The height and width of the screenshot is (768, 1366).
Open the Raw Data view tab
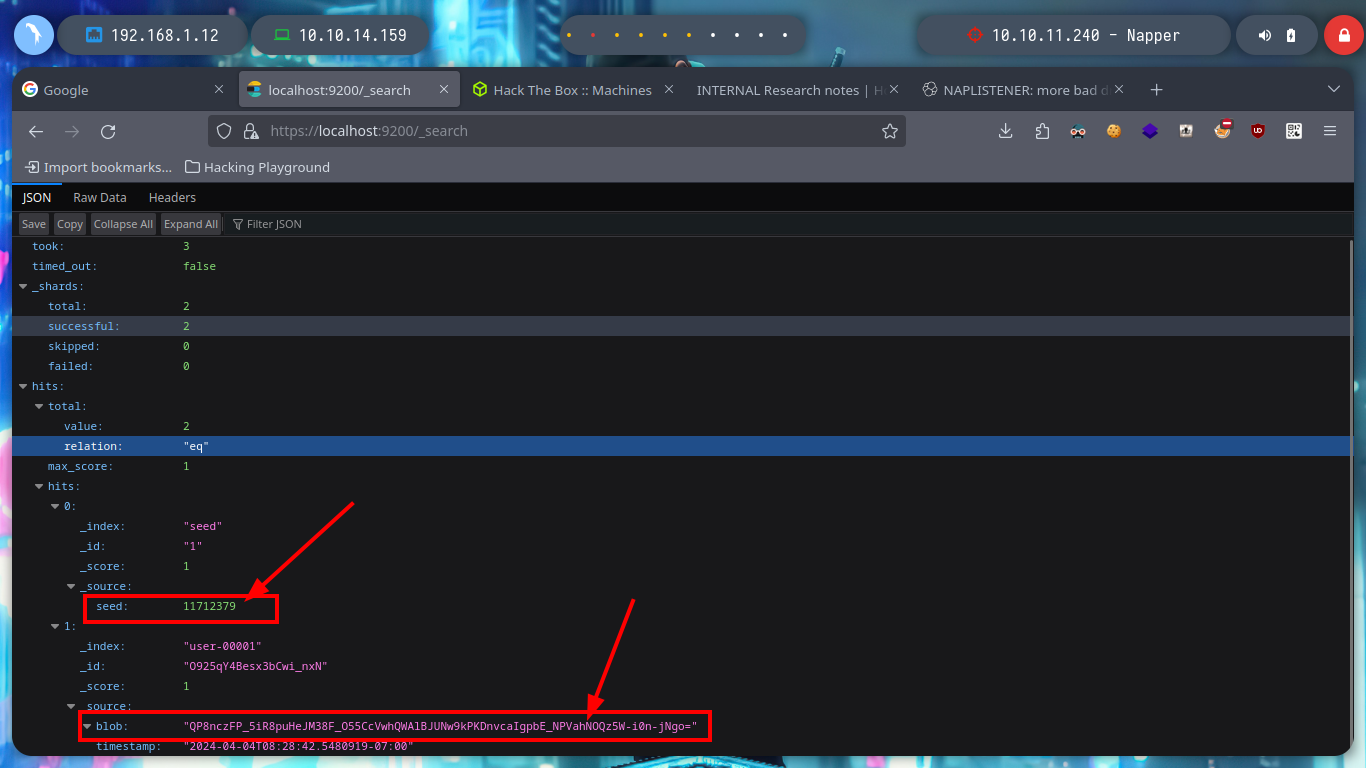click(100, 198)
